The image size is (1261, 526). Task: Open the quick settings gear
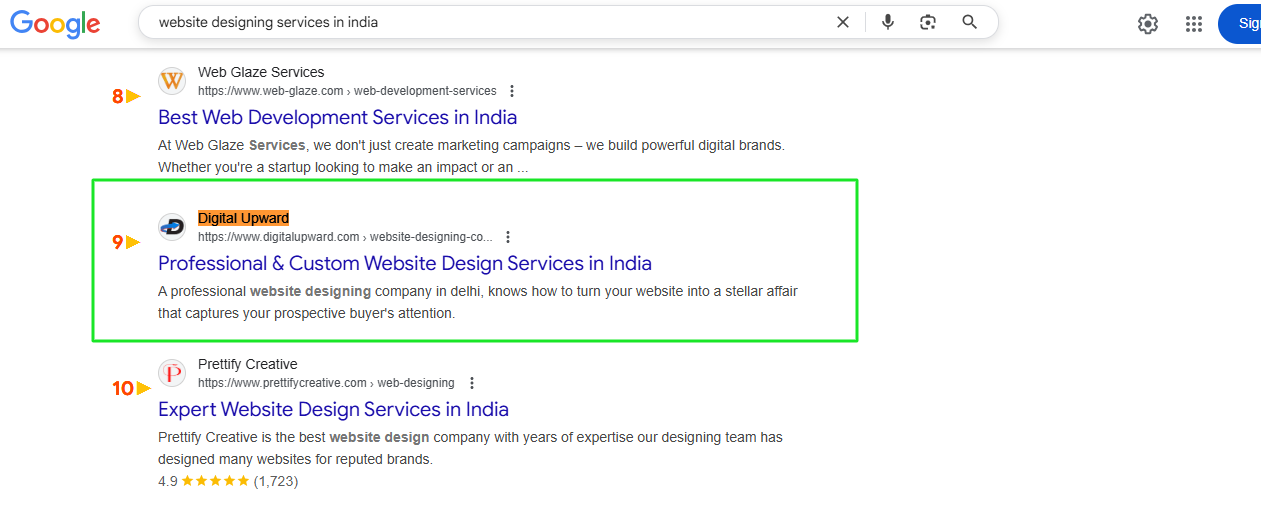click(x=1147, y=24)
